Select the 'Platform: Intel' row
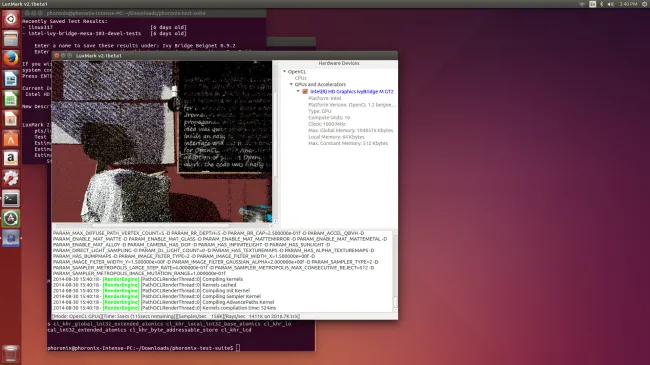This screenshot has width=650, height=365. (325, 98)
